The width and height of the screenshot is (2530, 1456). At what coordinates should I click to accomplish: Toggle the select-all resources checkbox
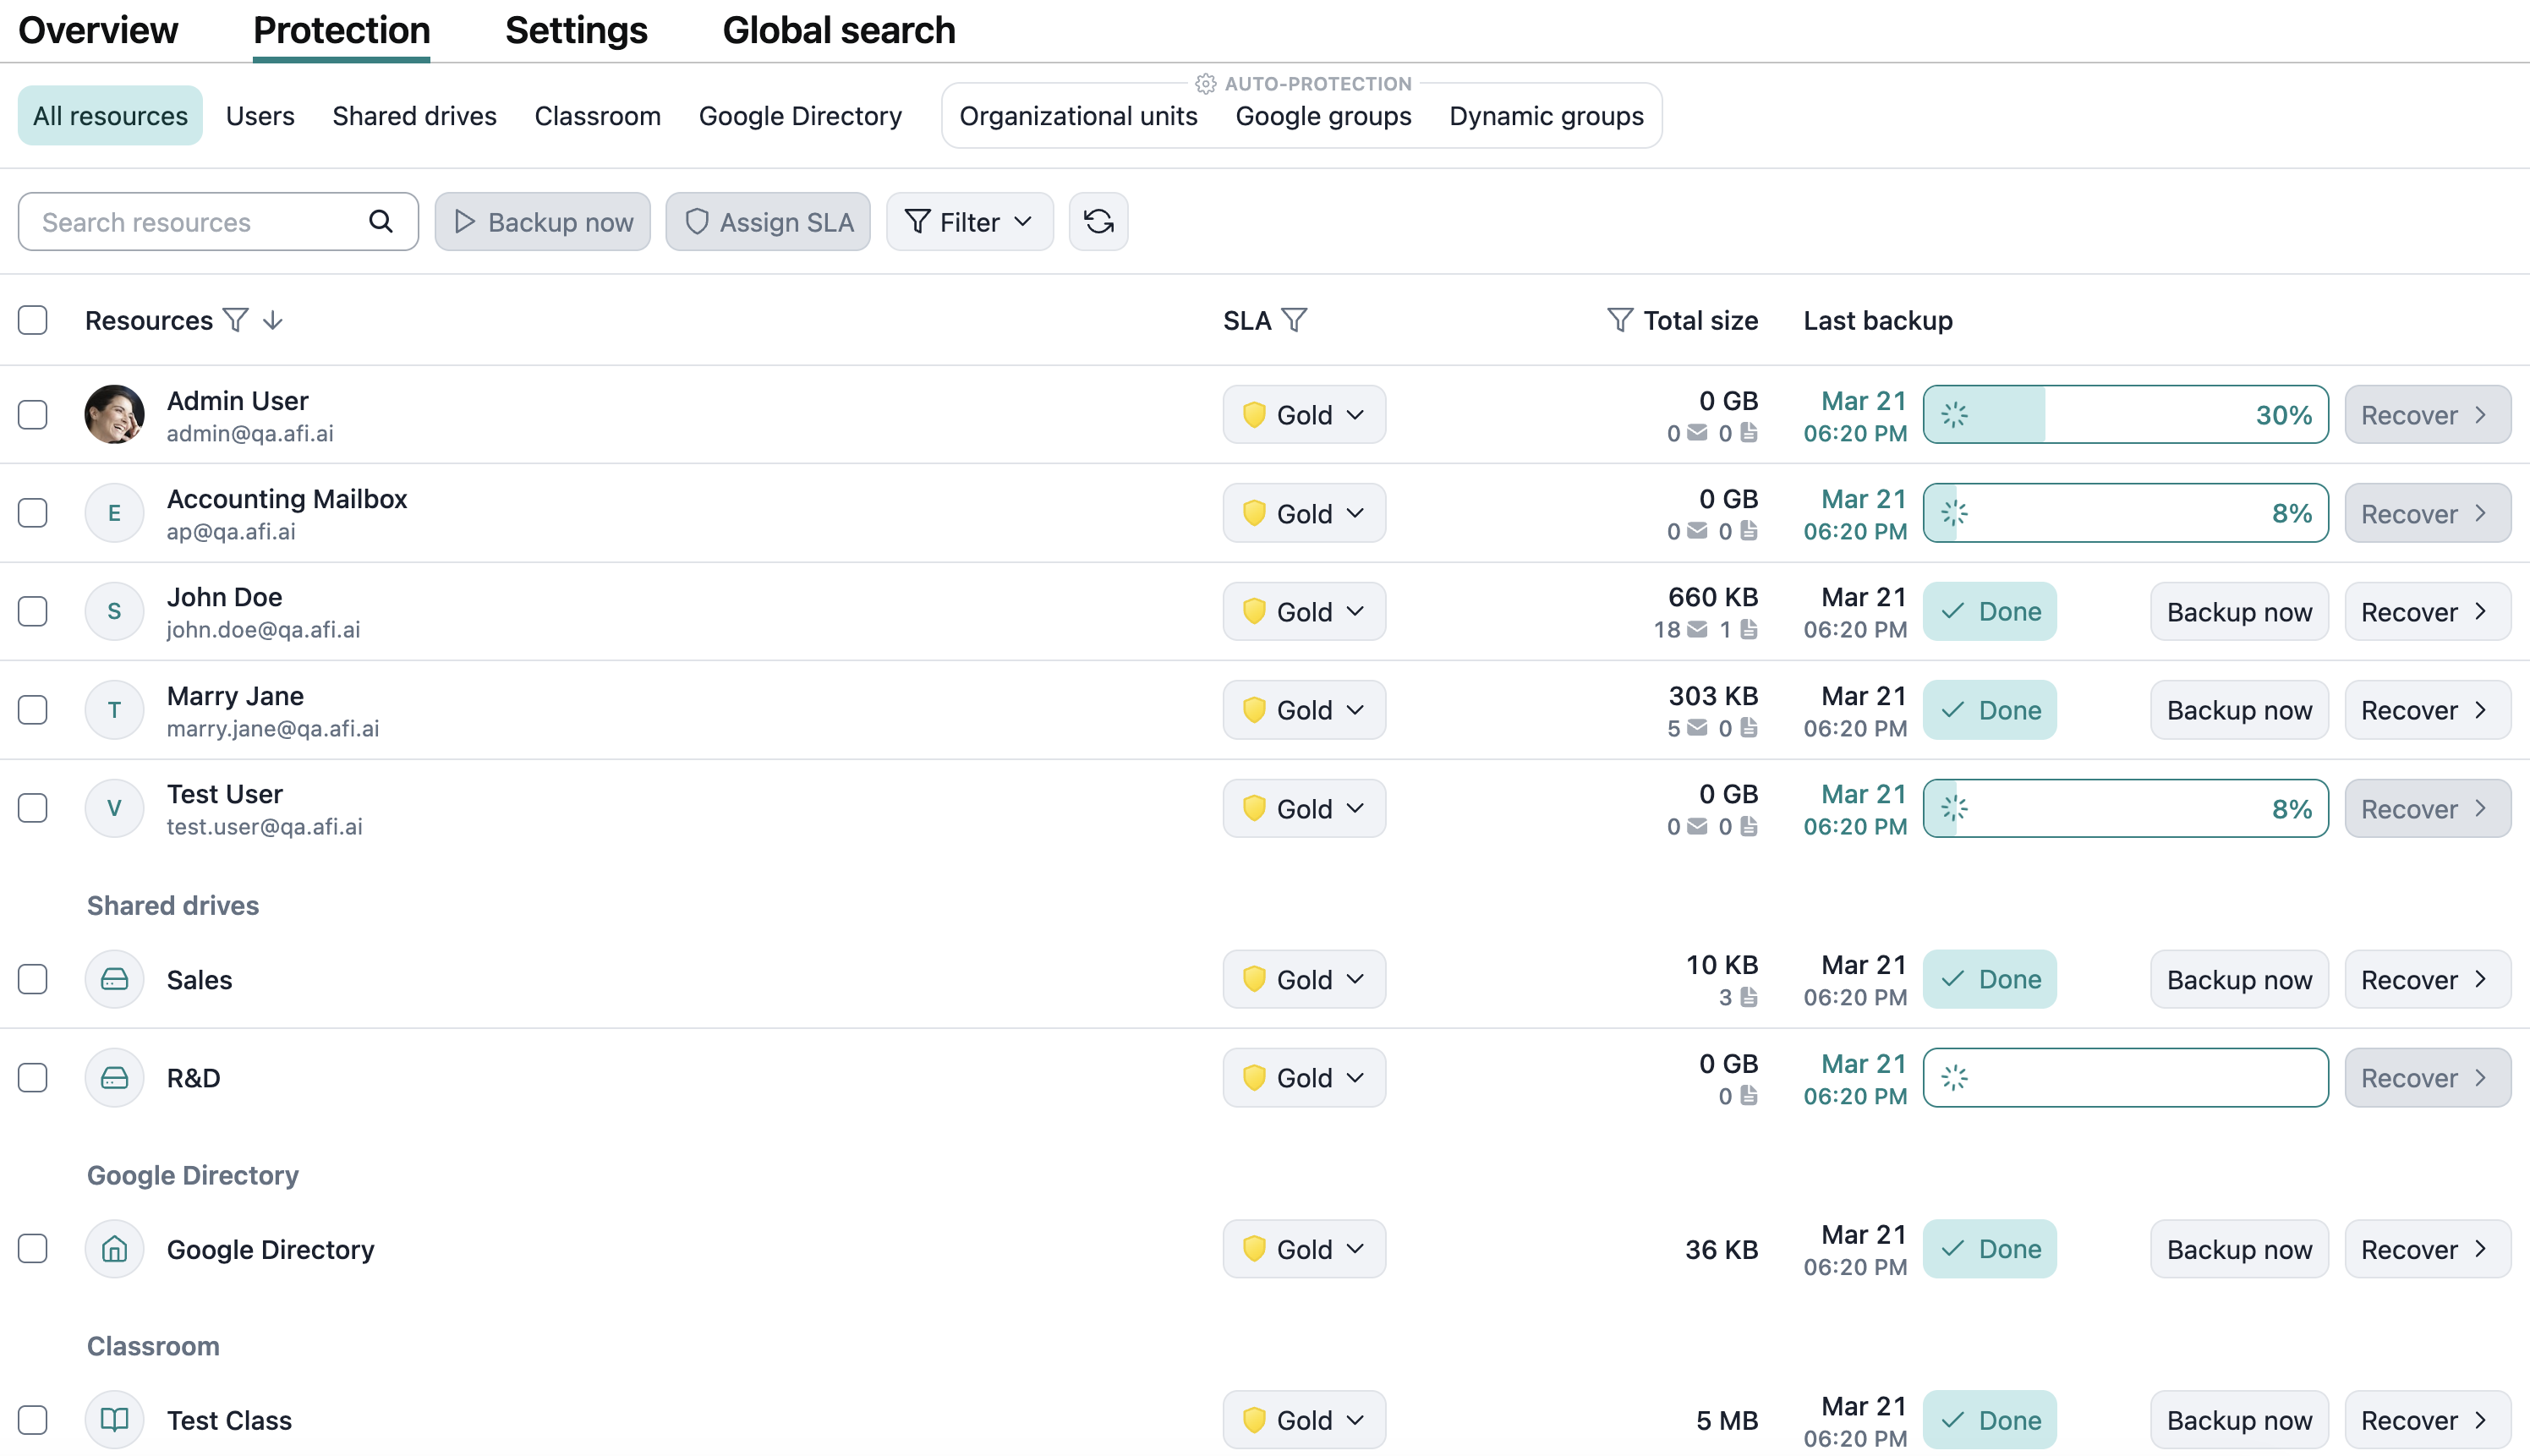pos(33,320)
